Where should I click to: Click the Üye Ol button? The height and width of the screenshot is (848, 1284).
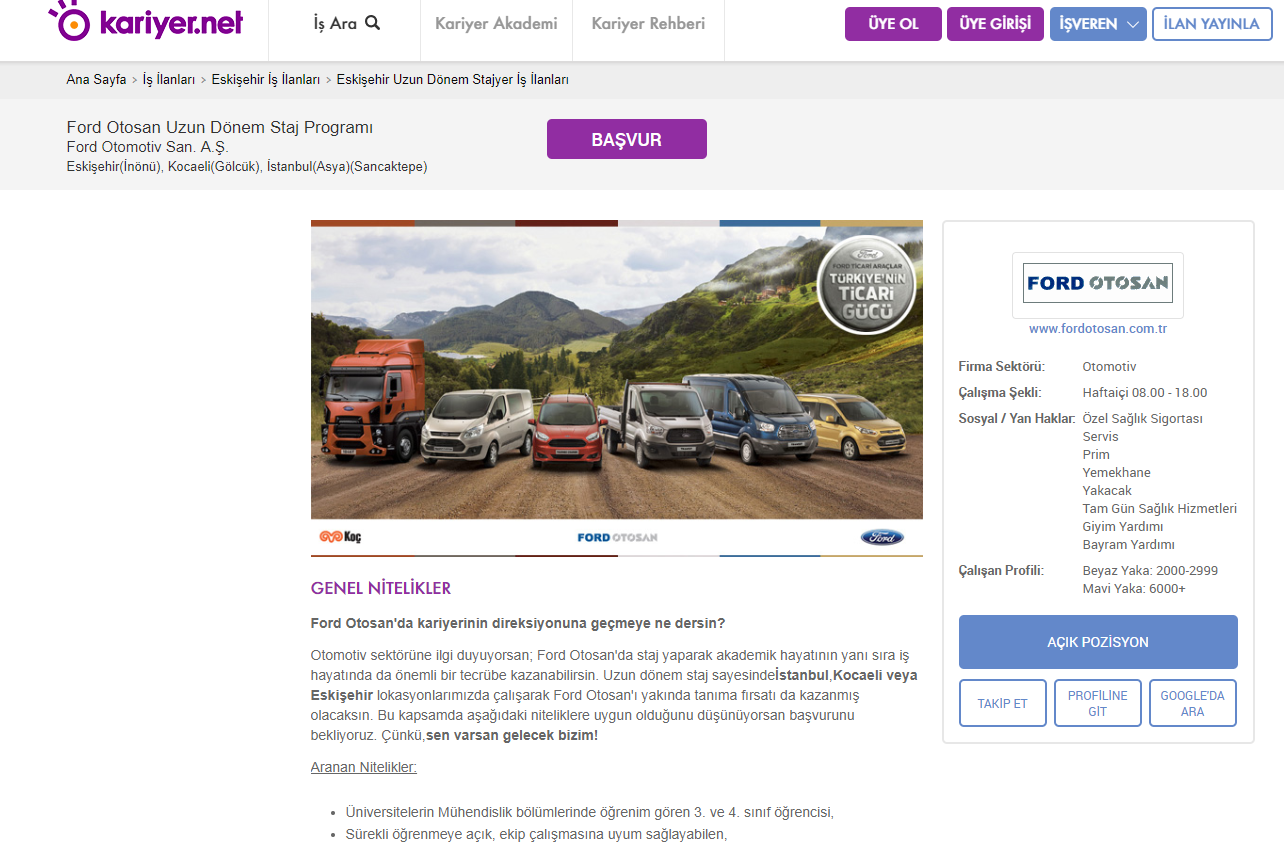pyautogui.click(x=893, y=24)
